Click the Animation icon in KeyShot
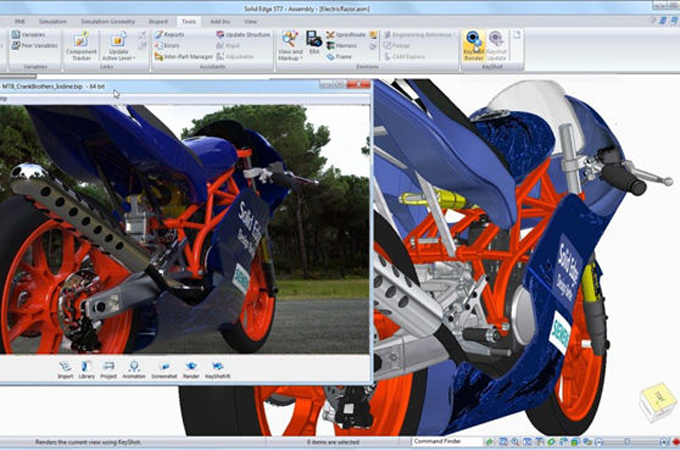The width and height of the screenshot is (680, 450). (134, 369)
